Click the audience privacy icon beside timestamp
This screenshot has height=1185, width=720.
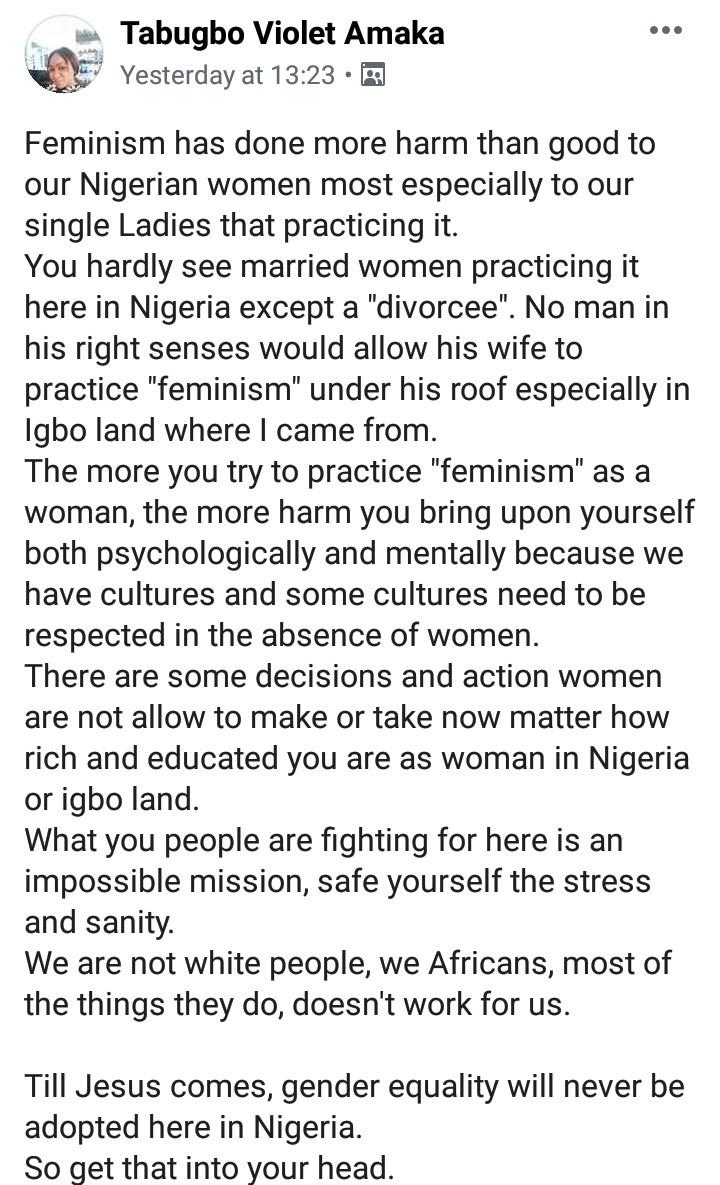coord(372,75)
